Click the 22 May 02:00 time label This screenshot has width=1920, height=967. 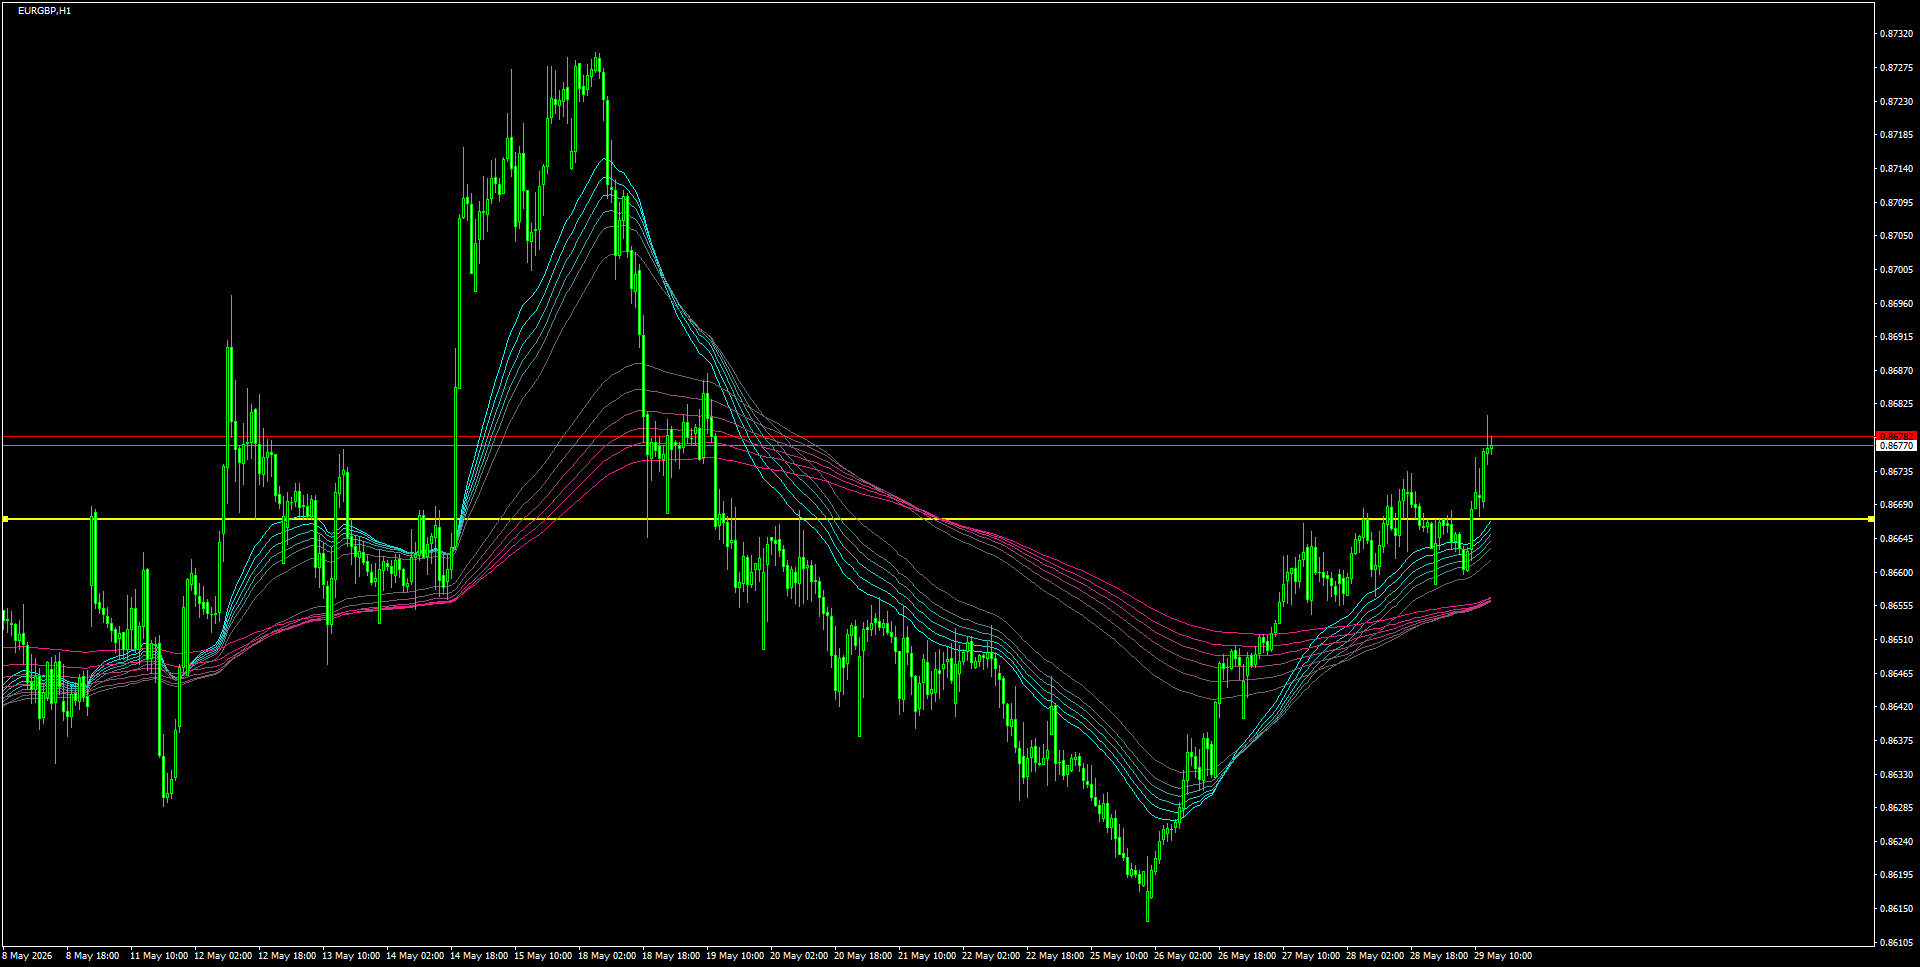pyautogui.click(x=991, y=956)
